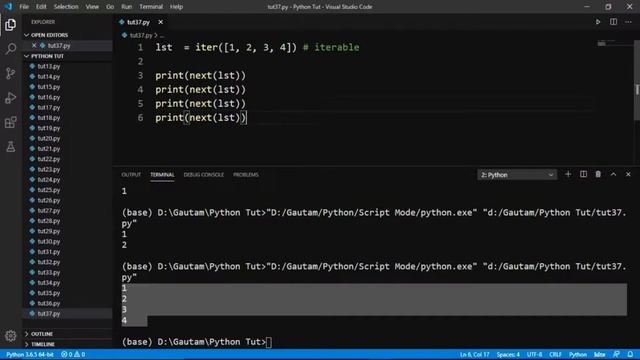Open tut13.py in the explorer
The image size is (640, 360).
coord(49,66)
